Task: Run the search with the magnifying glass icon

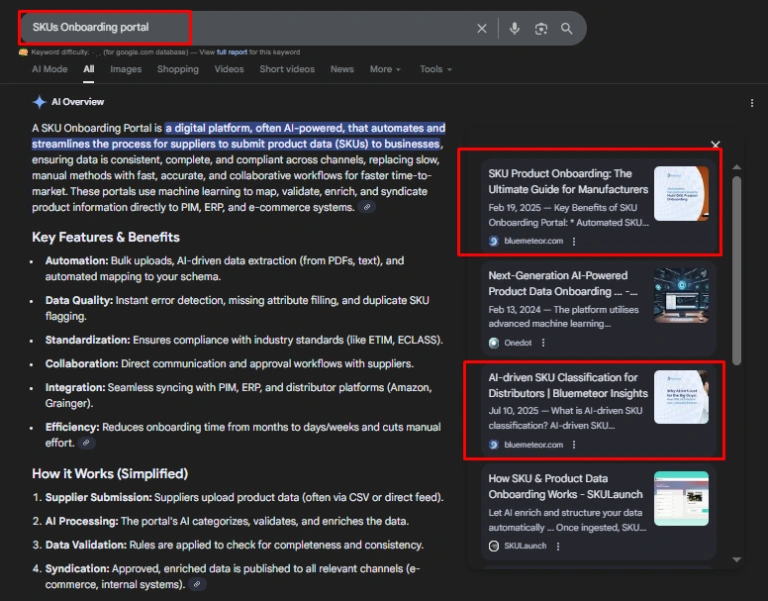Action: pyautogui.click(x=567, y=28)
